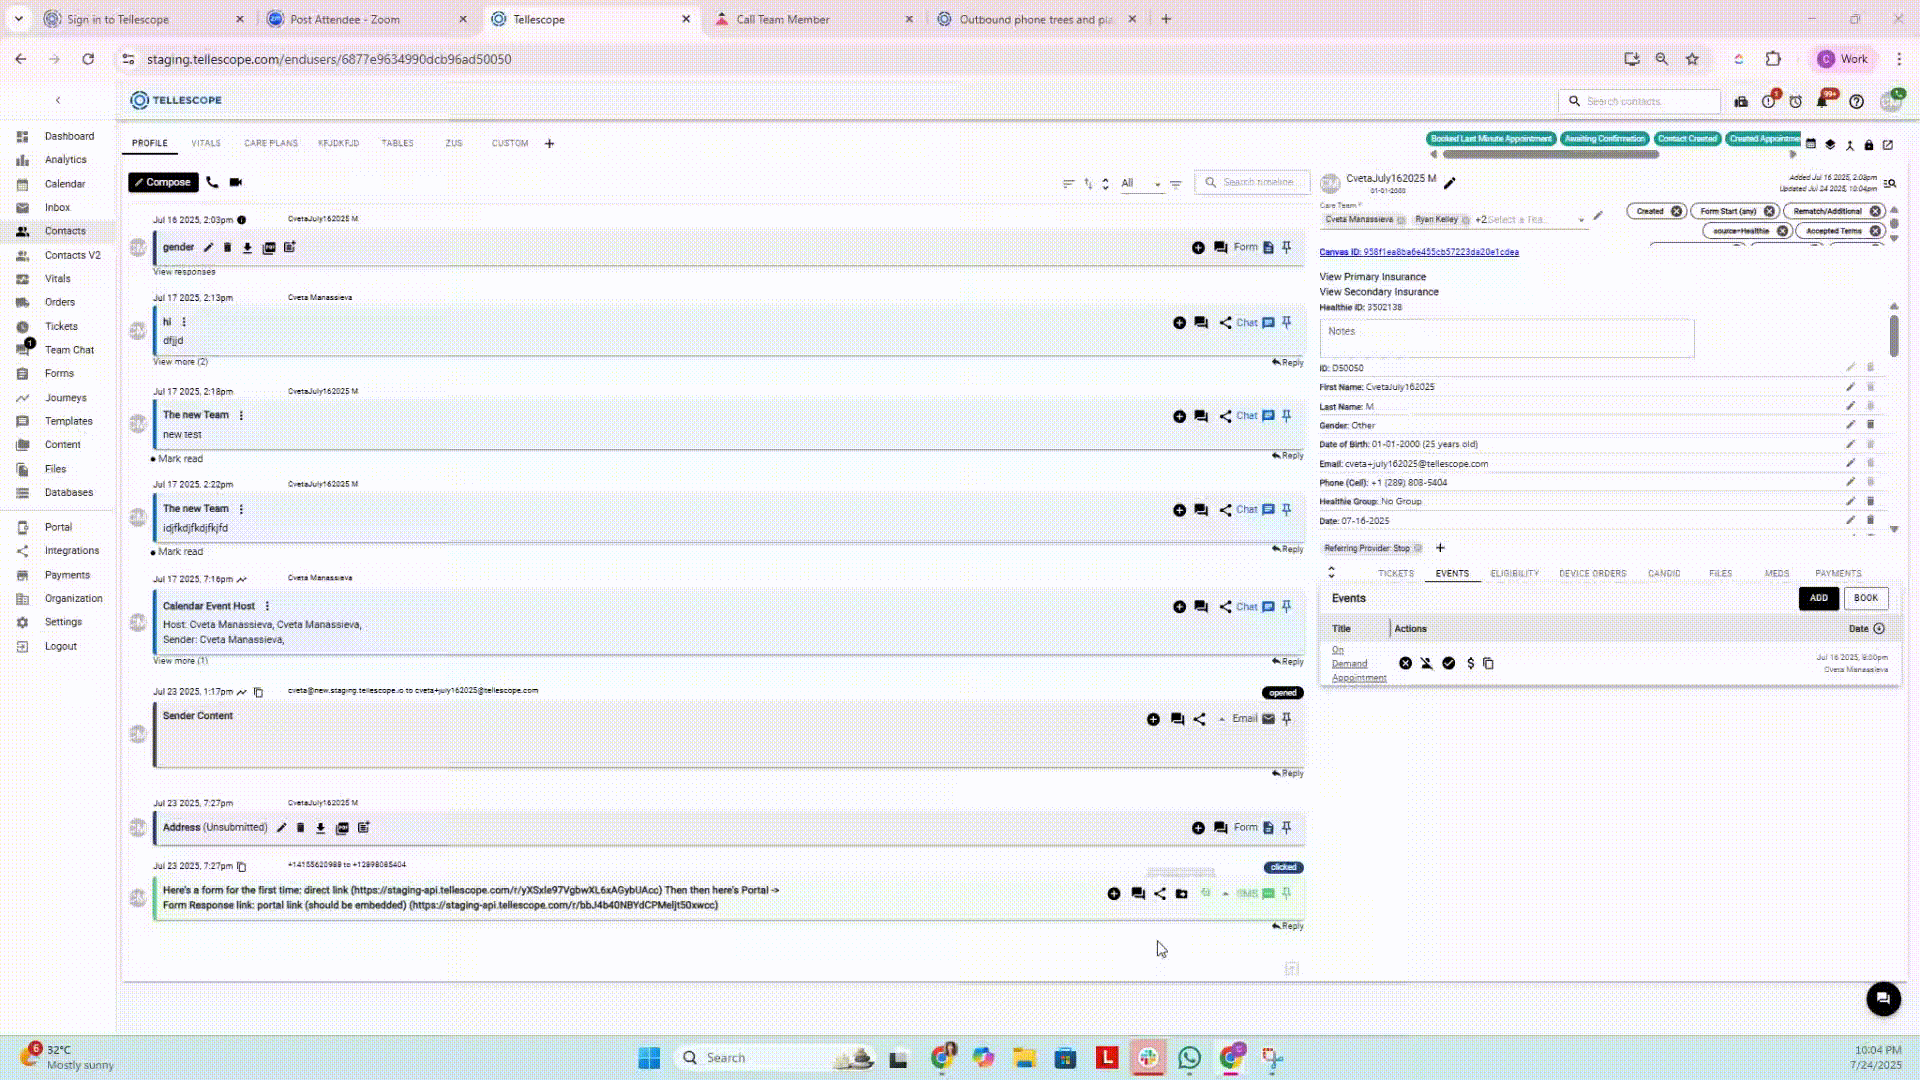Pin the gender form timeline entry

[1287, 247]
